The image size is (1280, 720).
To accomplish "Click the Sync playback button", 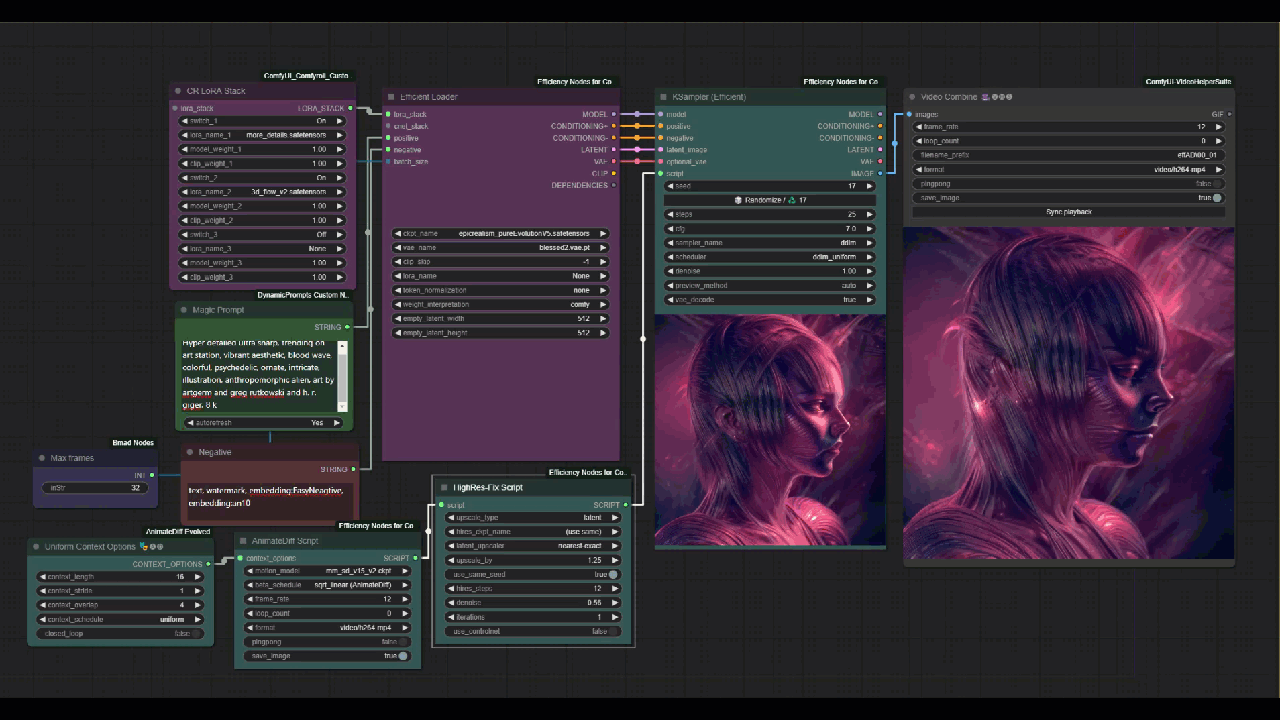I will [x=1068, y=212].
